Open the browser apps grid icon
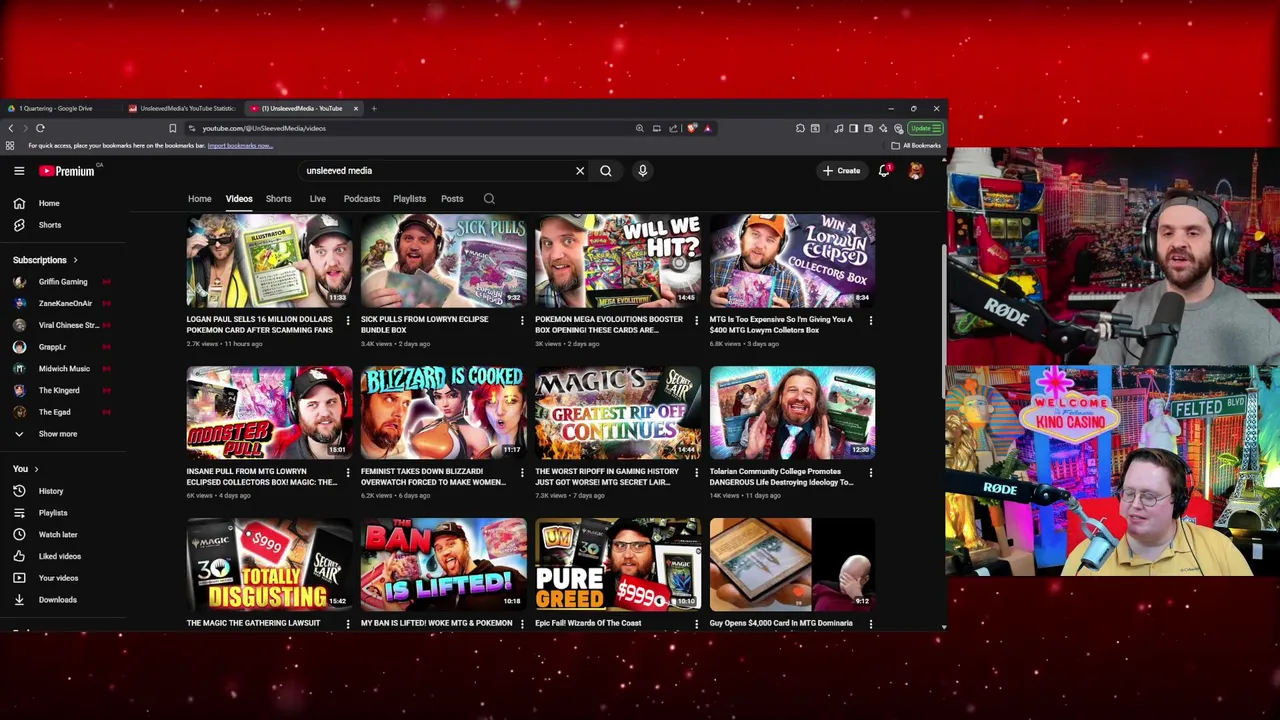Viewport: 1280px width, 720px height. 10,146
